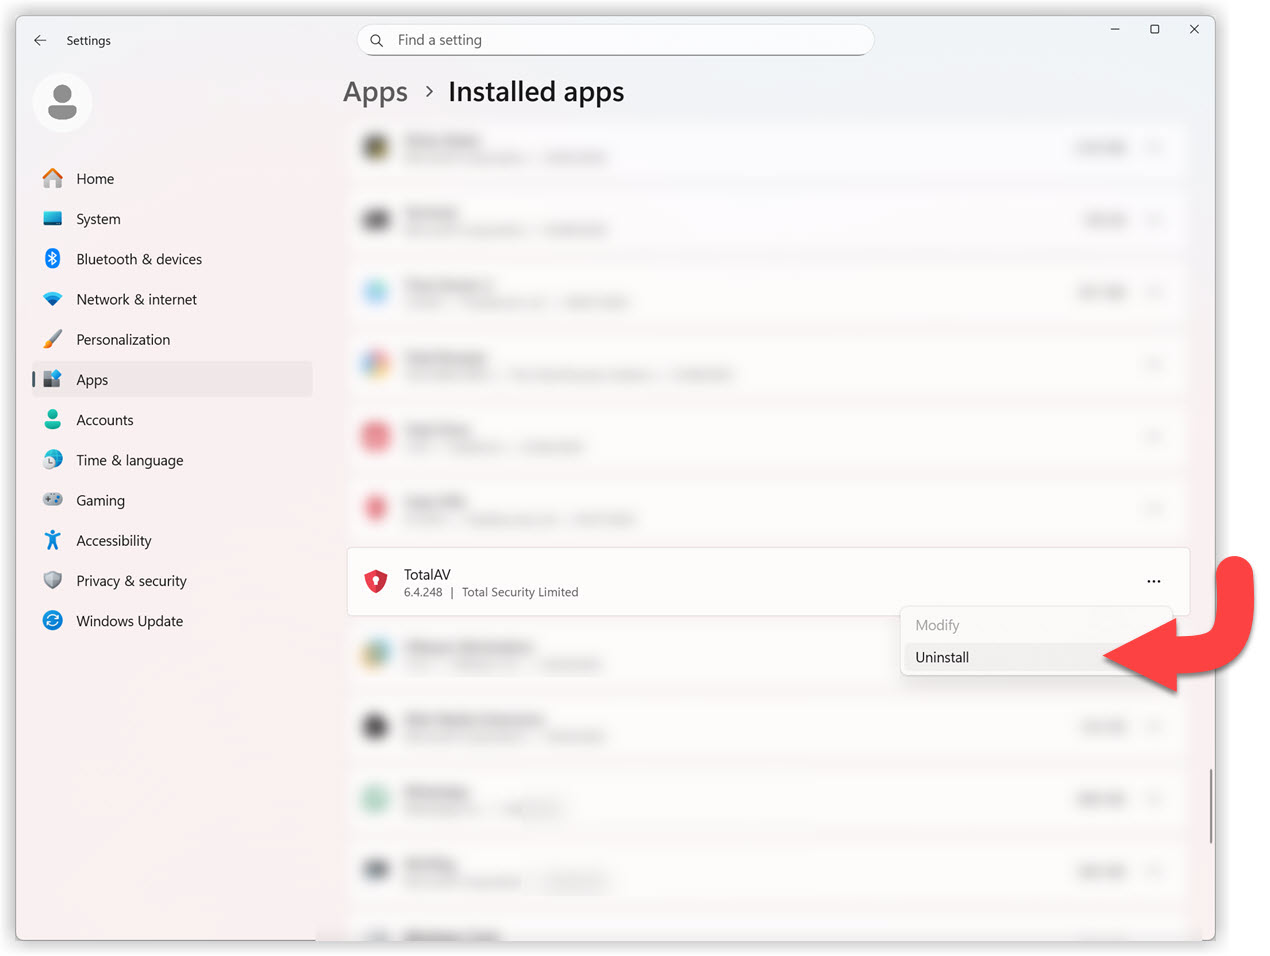The width and height of the screenshot is (1270, 956).
Task: Click the Privacy & security shield icon
Action: [x=53, y=581]
